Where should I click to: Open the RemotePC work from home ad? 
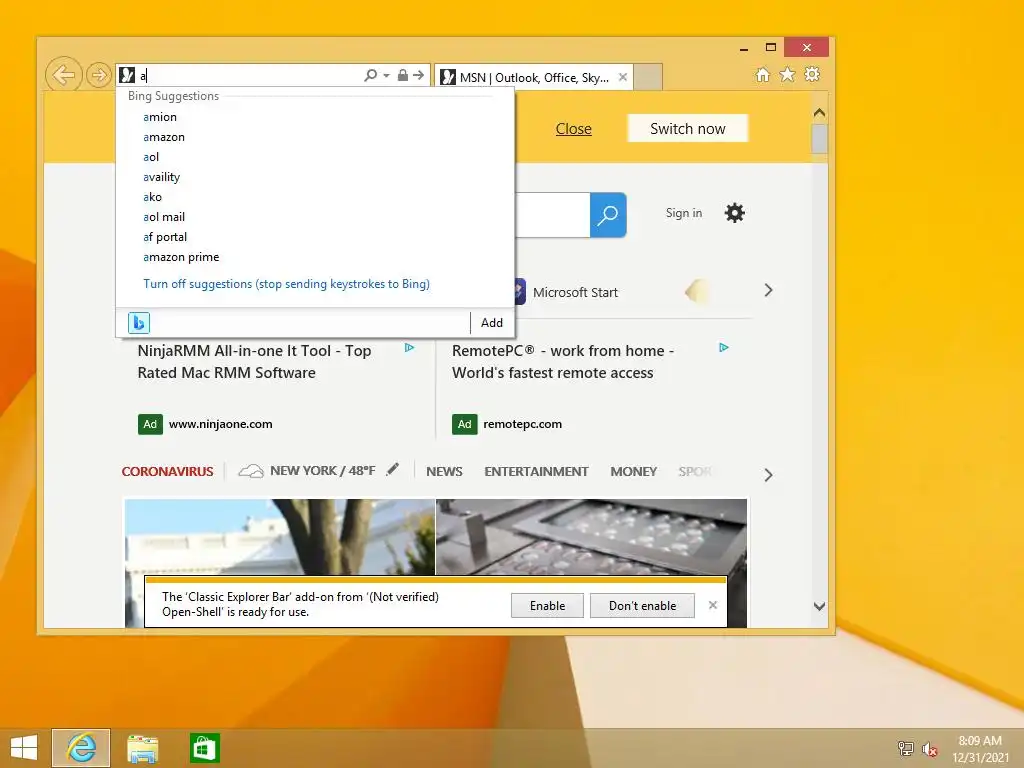click(x=563, y=362)
